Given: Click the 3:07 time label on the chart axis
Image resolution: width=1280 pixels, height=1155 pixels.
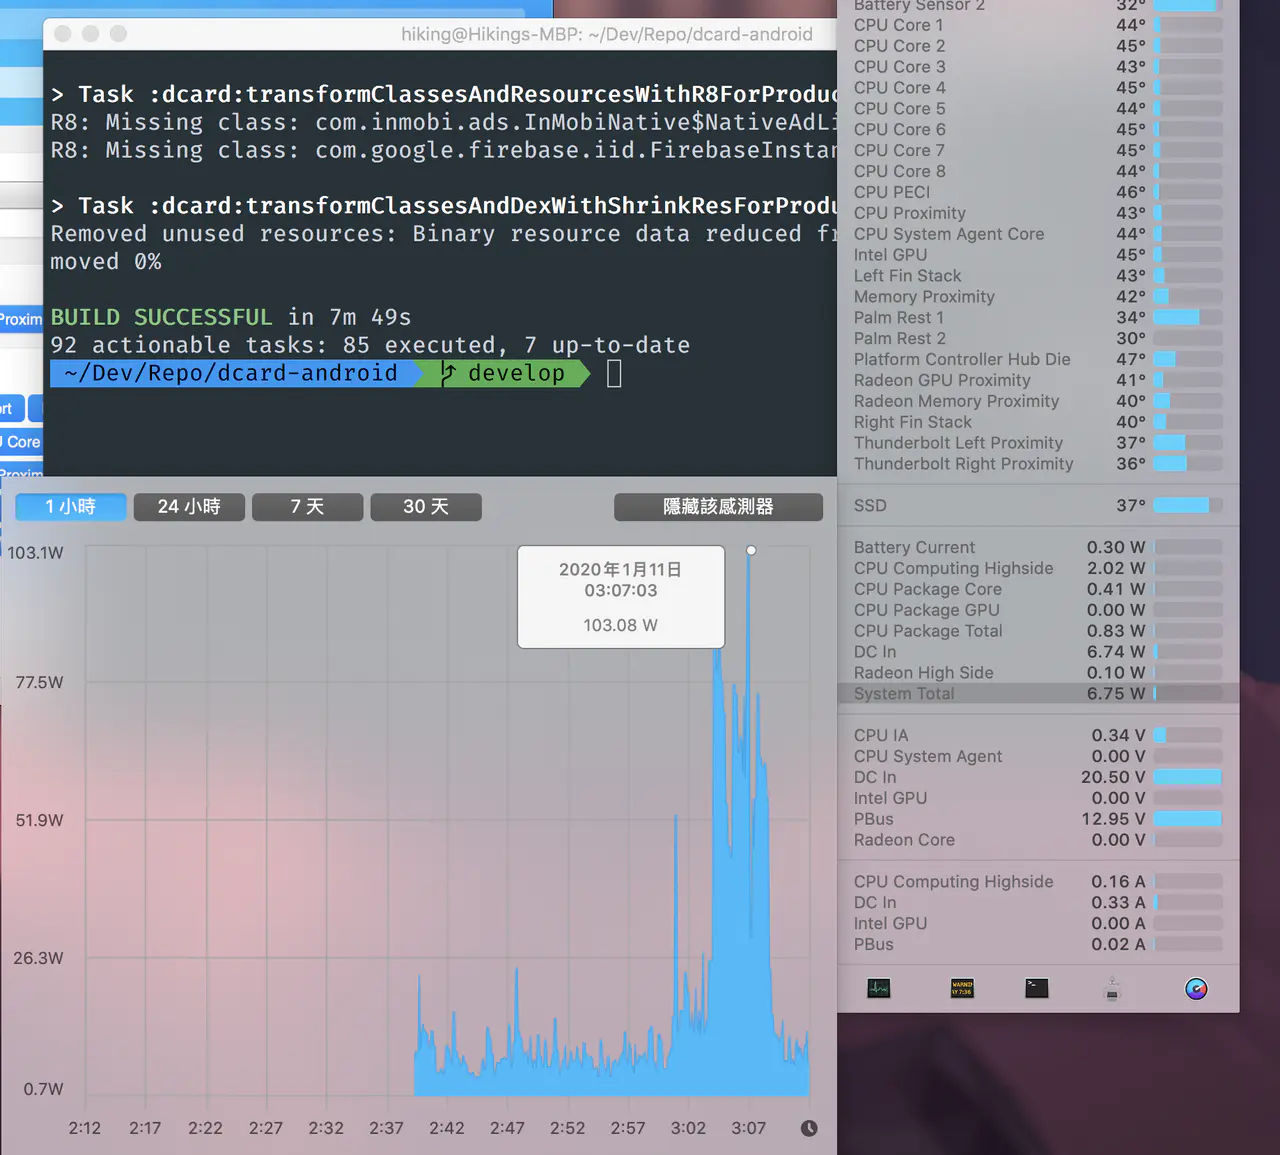Looking at the screenshot, I should point(749,1128).
